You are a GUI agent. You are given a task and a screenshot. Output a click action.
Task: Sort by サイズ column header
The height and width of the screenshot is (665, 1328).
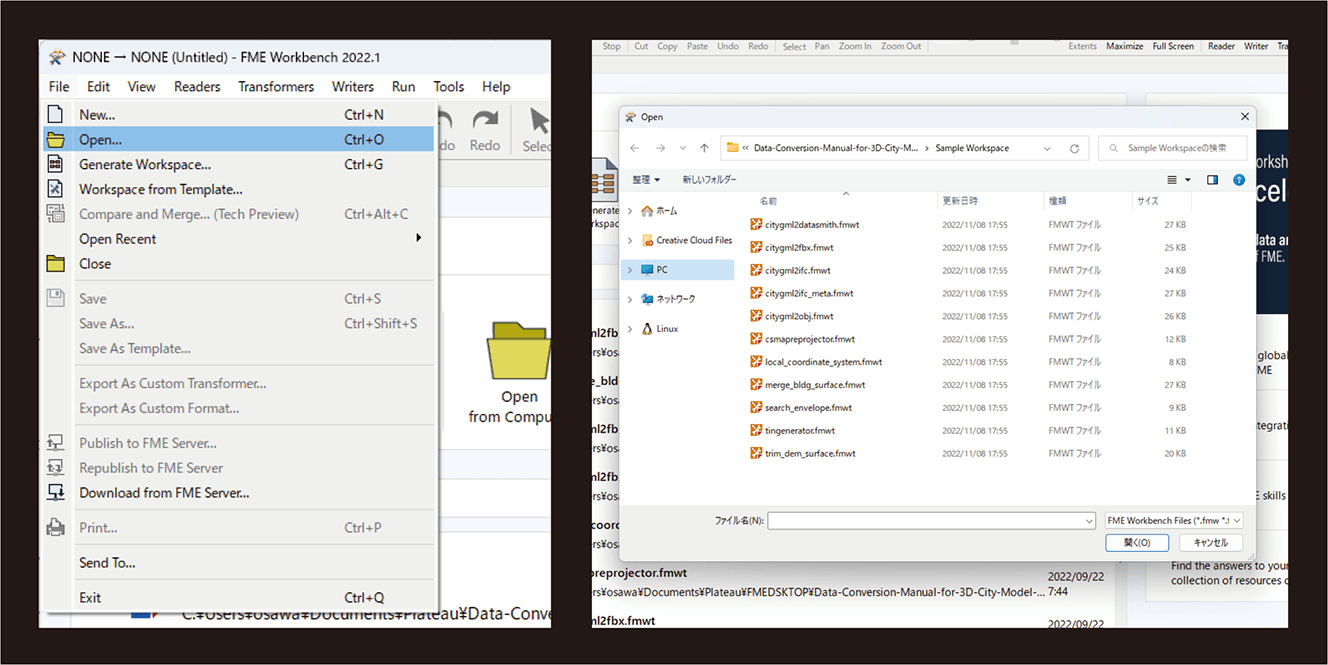[1147, 201]
